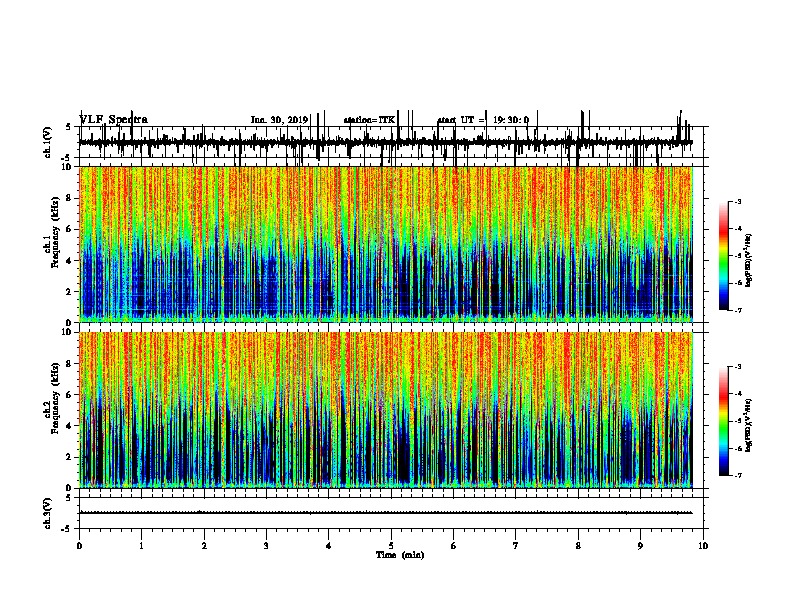Click time-axis tick label "3" at bottom

point(266,546)
